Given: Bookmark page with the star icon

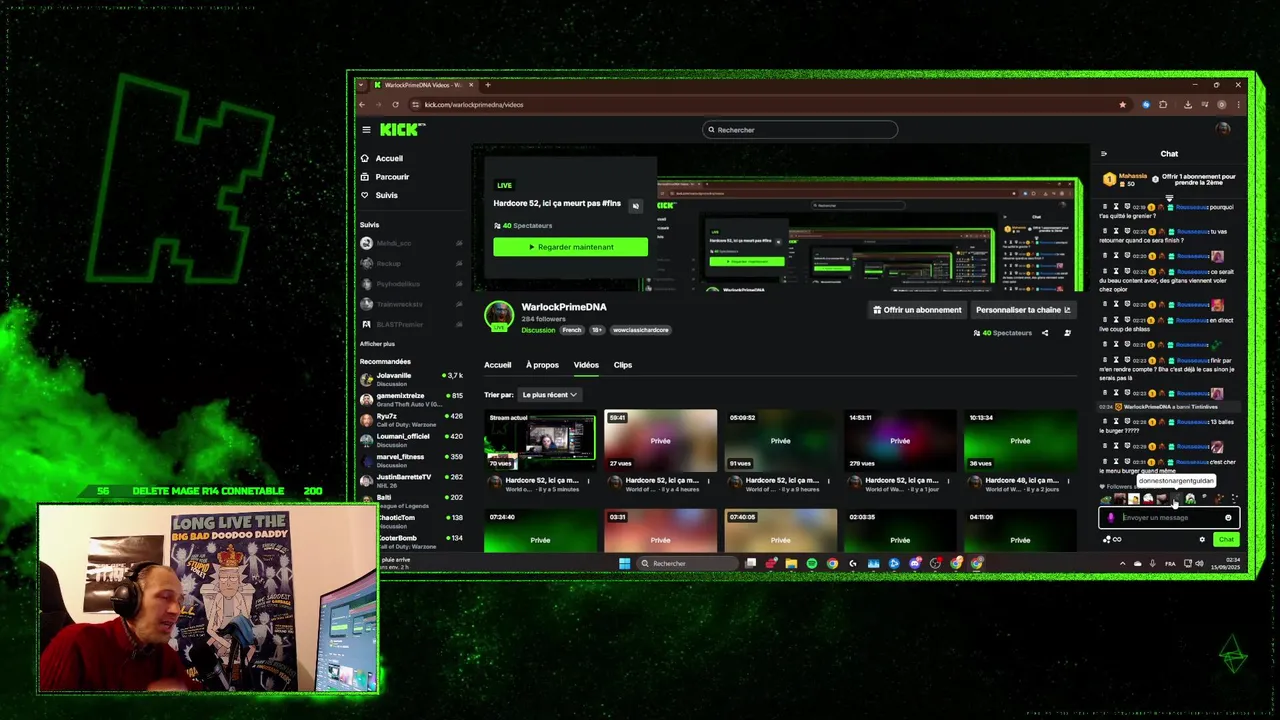Looking at the screenshot, I should click(1122, 105).
